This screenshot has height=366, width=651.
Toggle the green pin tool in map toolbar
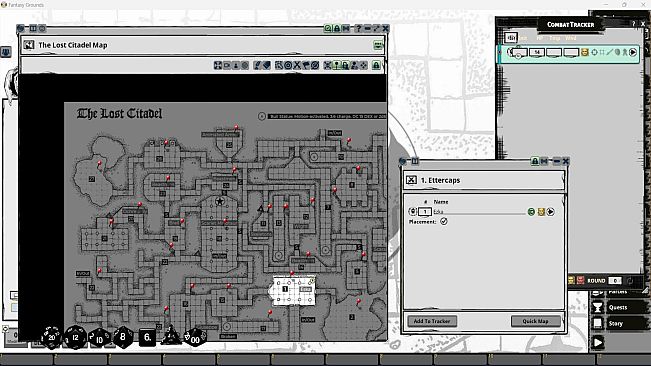337,65
